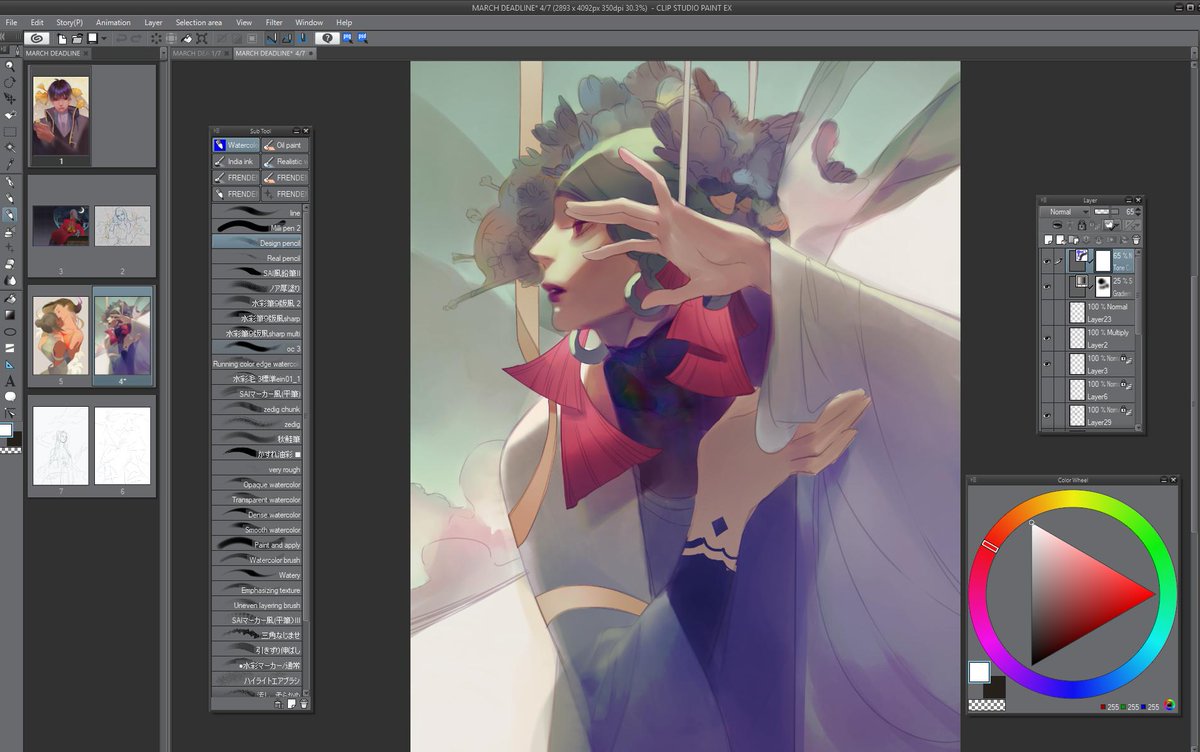1200x752 pixels.
Task: Open page 1 thumbnail in story panel
Action: 61,115
